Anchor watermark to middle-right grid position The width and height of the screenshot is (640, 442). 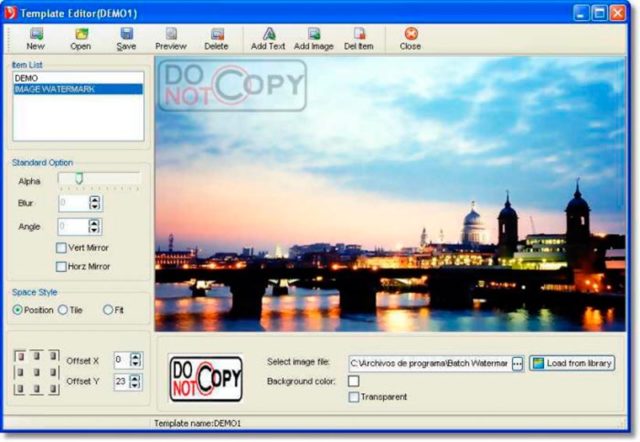coord(53,372)
